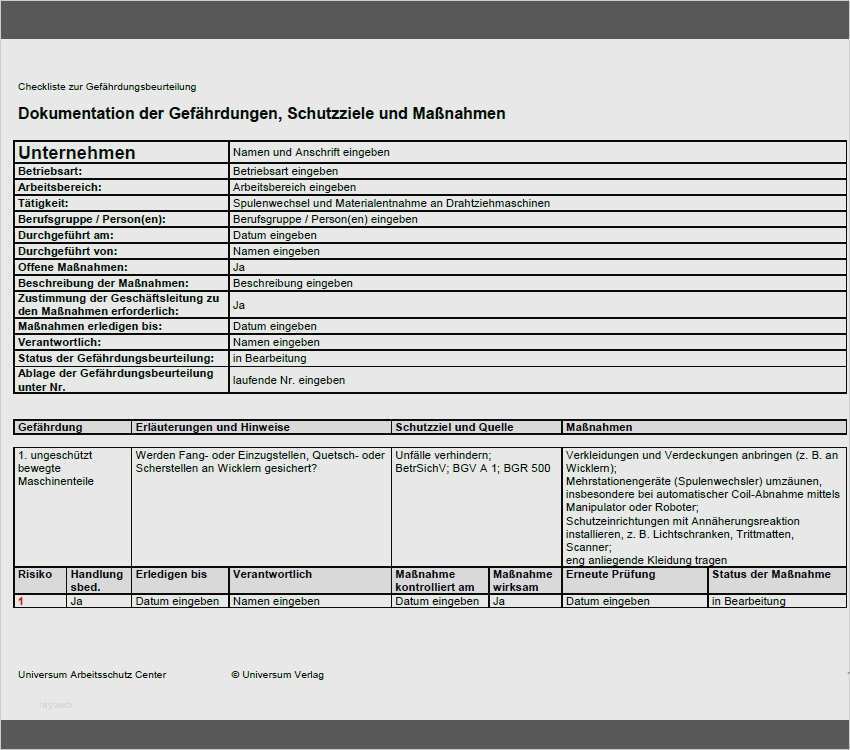Click the 'Ja' value under Maßnahme wirksam
This screenshot has width=850, height=750.
[x=525, y=601]
